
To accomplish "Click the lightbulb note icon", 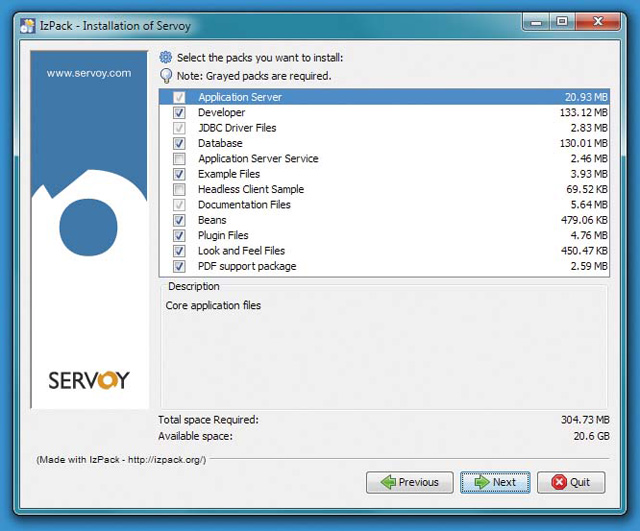I will (166, 76).
